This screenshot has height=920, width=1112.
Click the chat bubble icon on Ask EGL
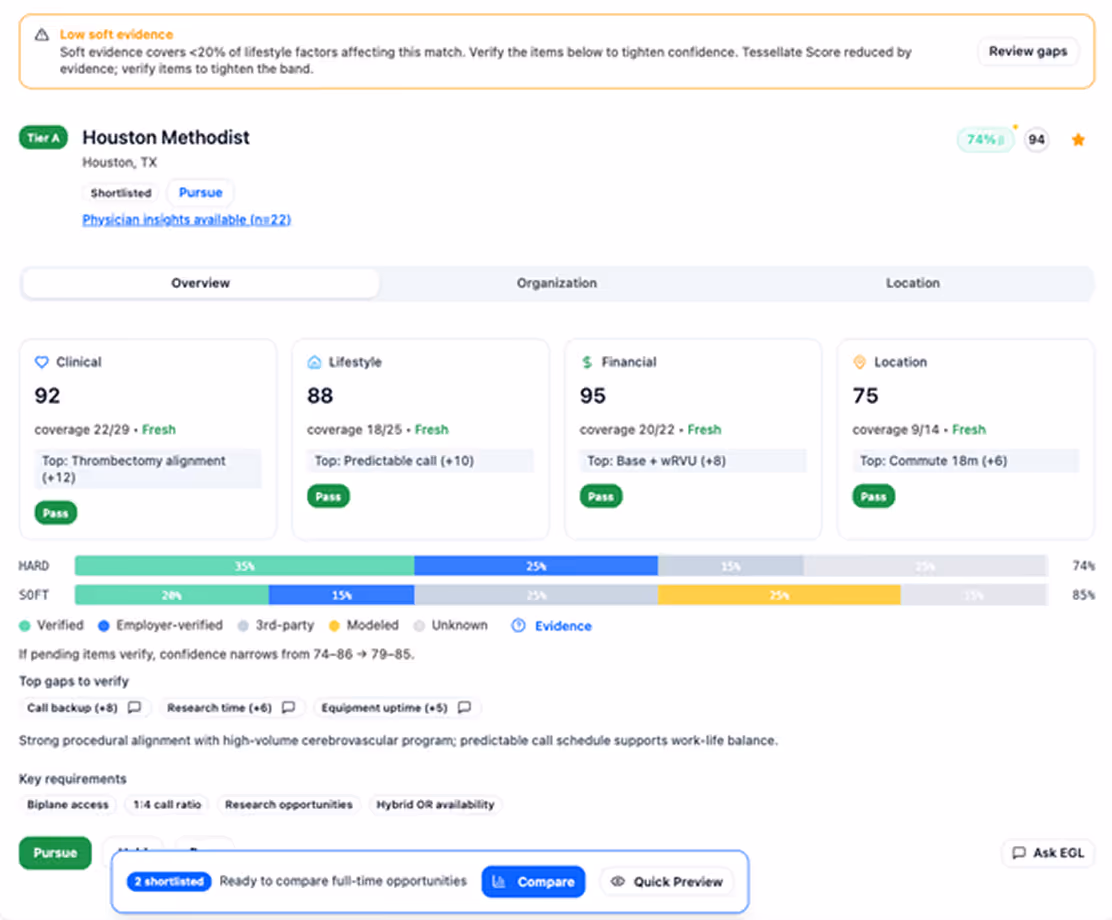click(1019, 853)
